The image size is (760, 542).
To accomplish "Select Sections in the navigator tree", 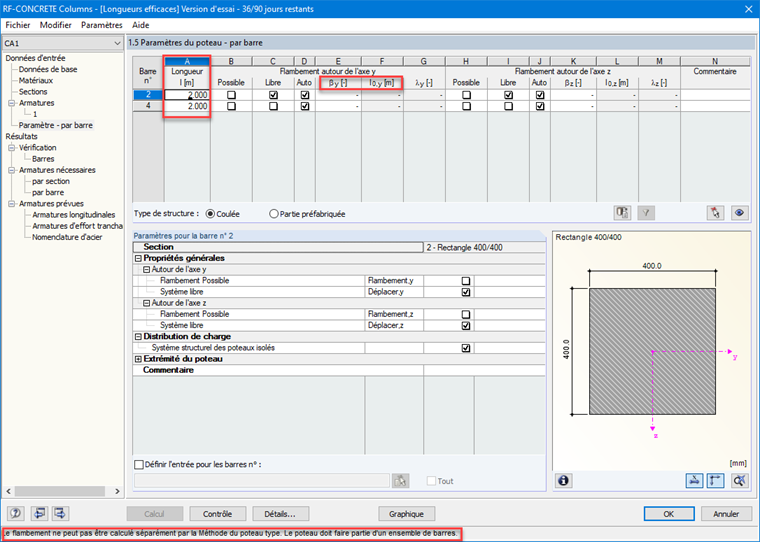I will click(33, 92).
